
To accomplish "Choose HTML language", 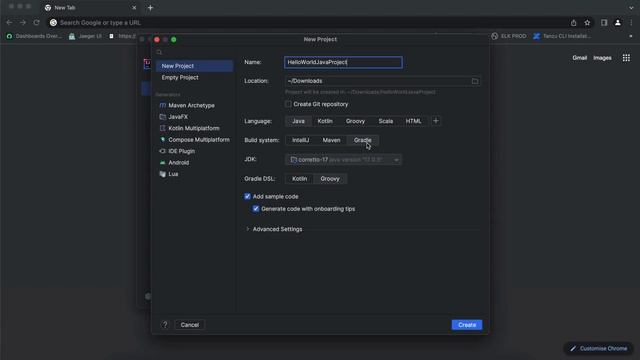I will 413,121.
